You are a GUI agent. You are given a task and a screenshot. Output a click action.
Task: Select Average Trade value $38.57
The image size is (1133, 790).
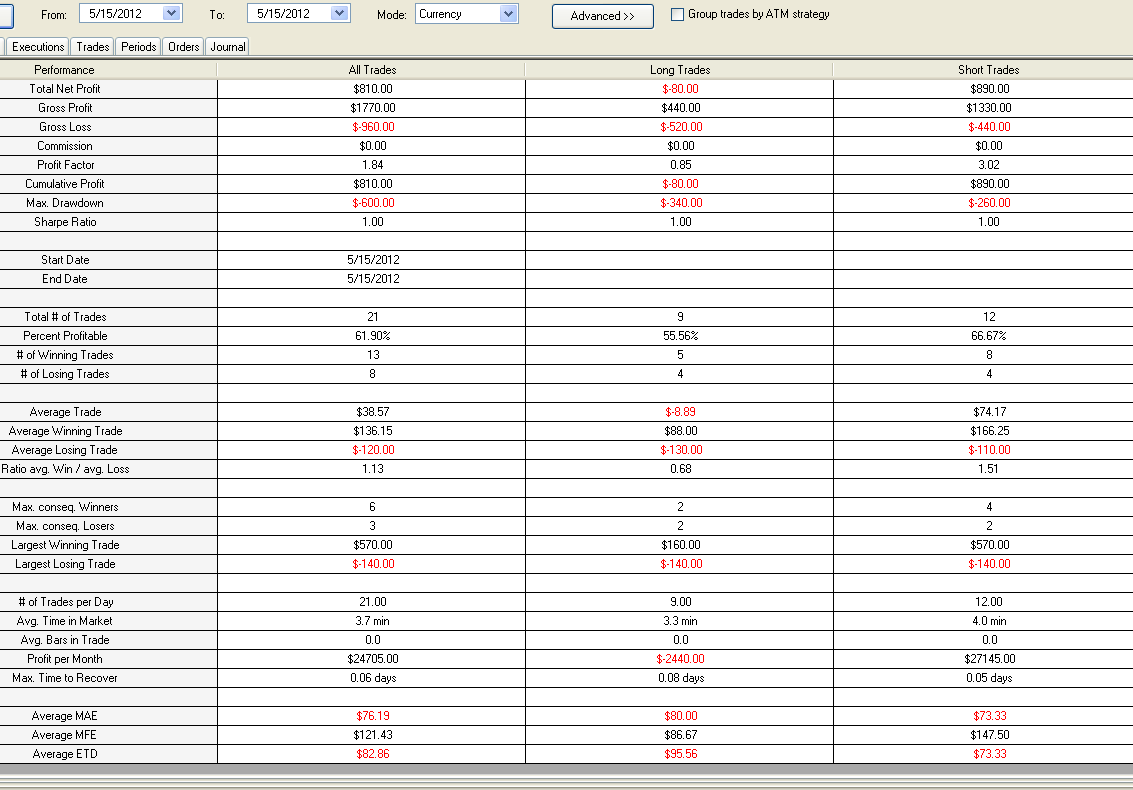[373, 412]
